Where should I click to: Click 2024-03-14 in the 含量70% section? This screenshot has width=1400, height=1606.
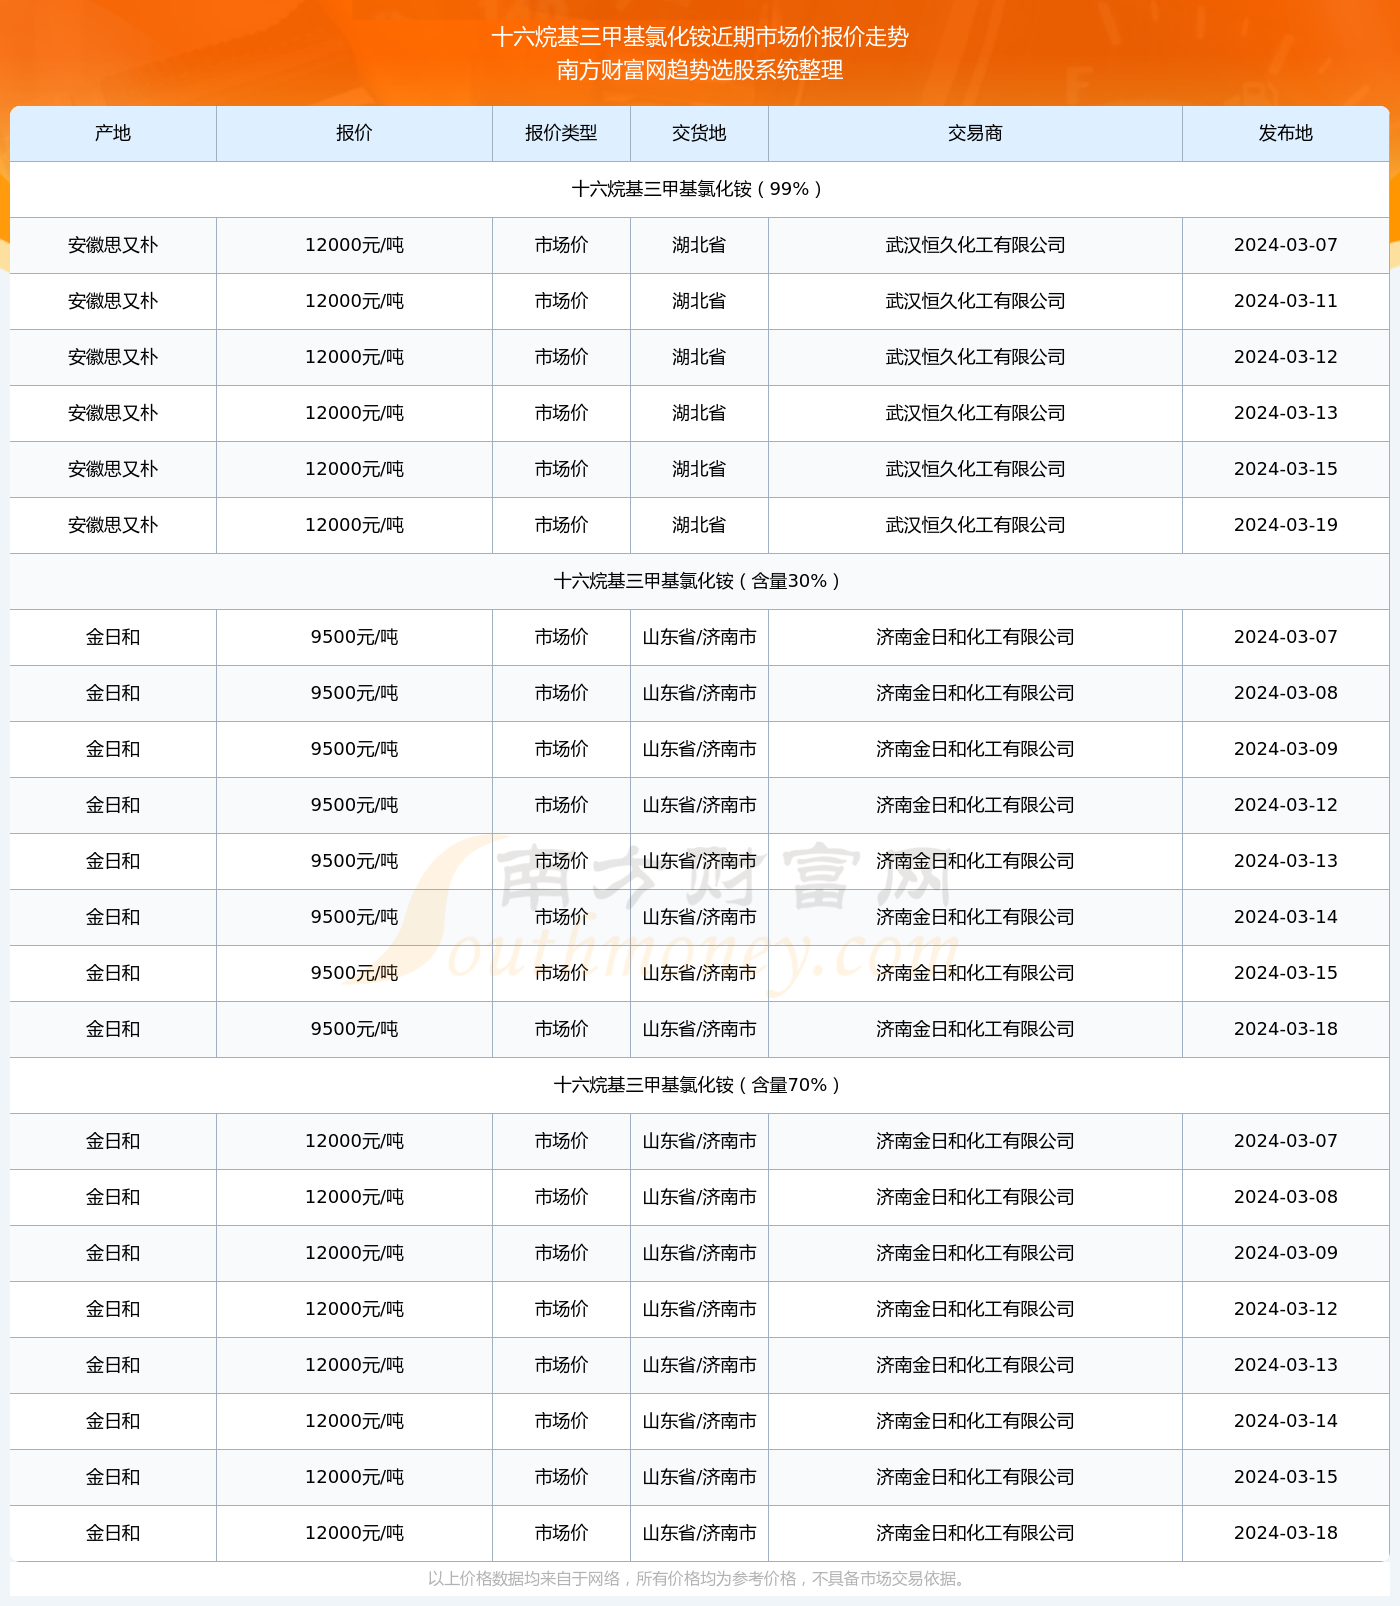pos(1286,1421)
